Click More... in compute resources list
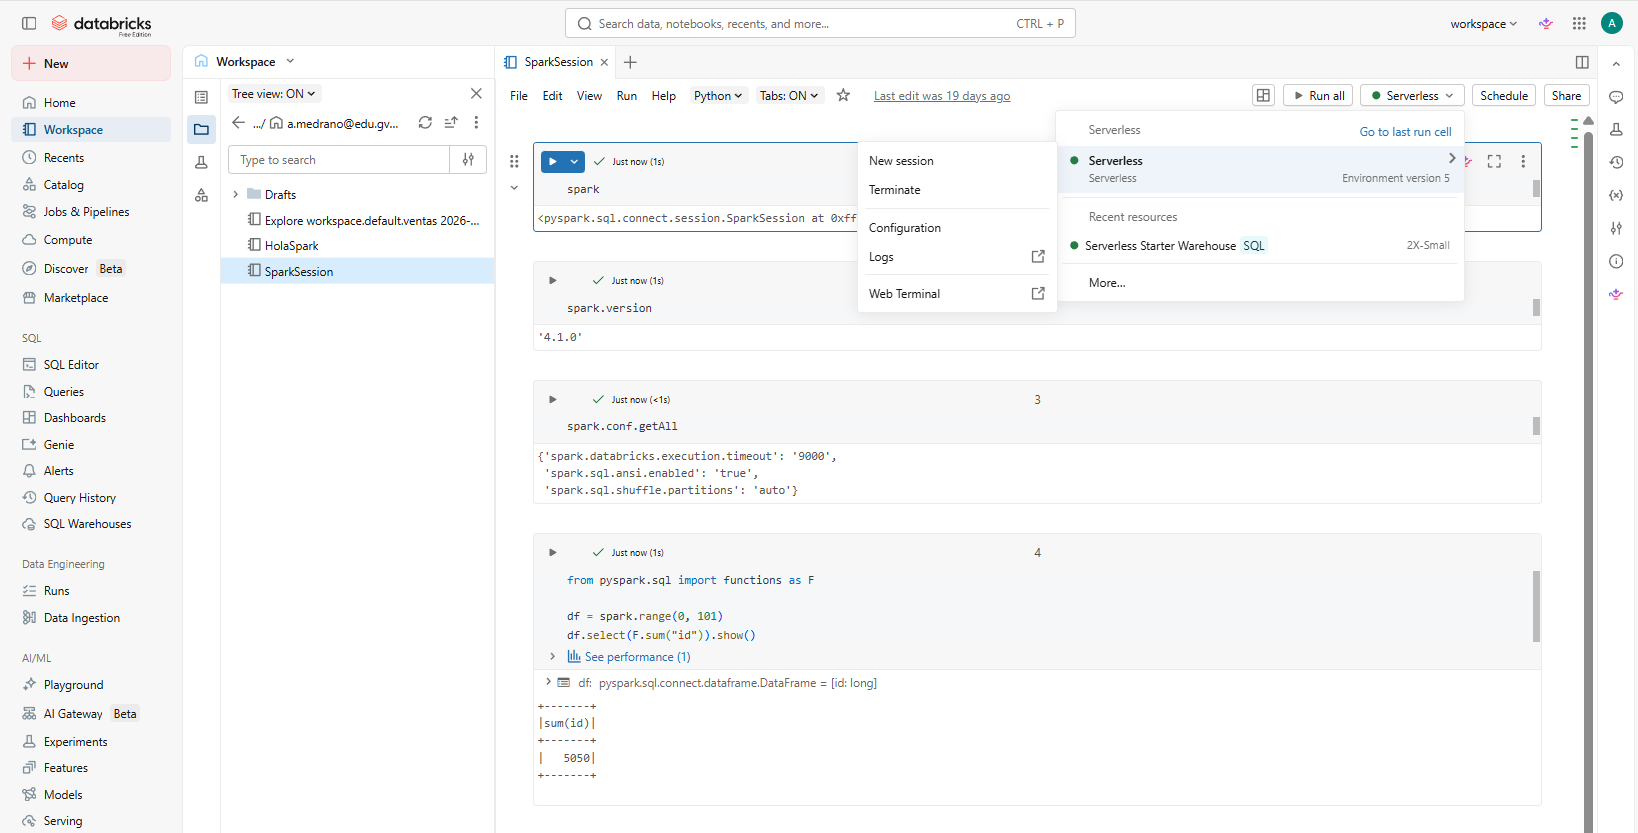The height and width of the screenshot is (833, 1638). pyautogui.click(x=1107, y=283)
